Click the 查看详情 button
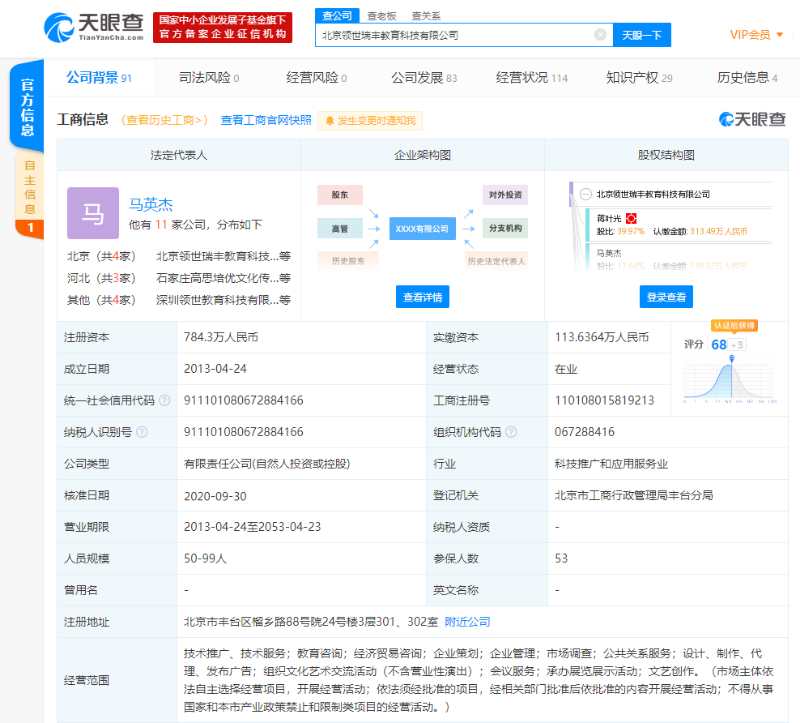Screen dimensions: 800x723 point(422,297)
